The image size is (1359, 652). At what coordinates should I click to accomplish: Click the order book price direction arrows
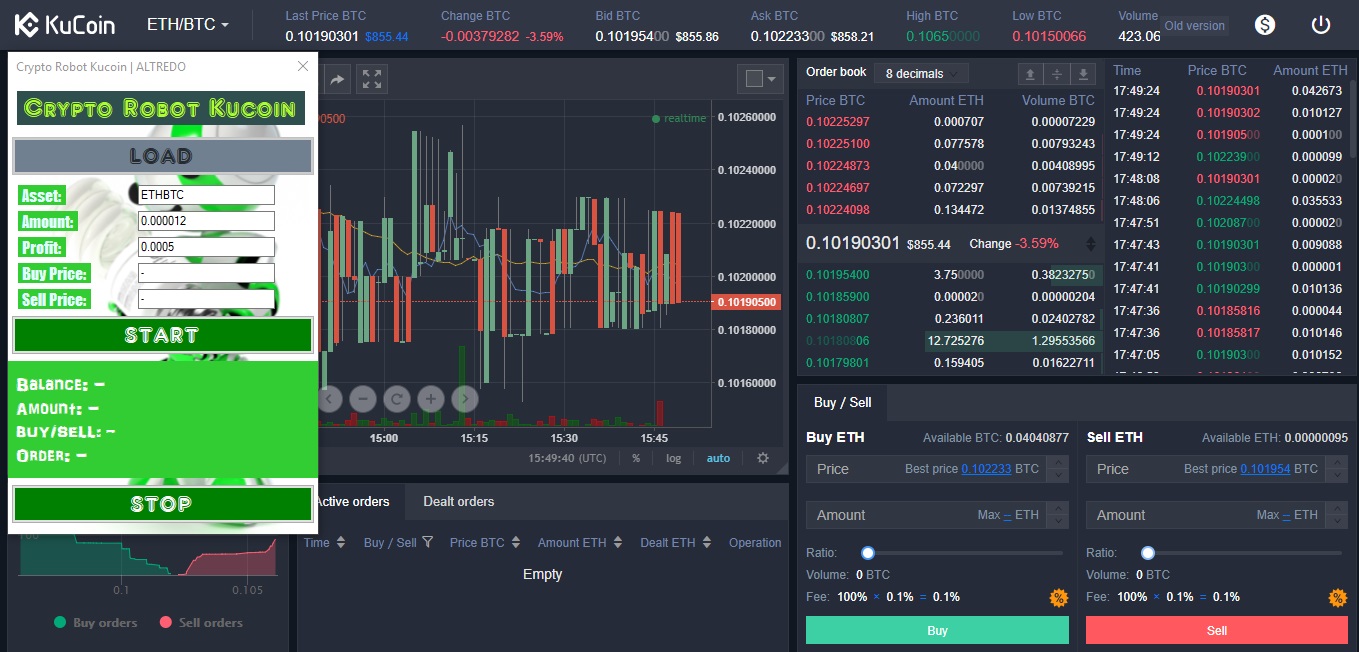[x=1091, y=243]
